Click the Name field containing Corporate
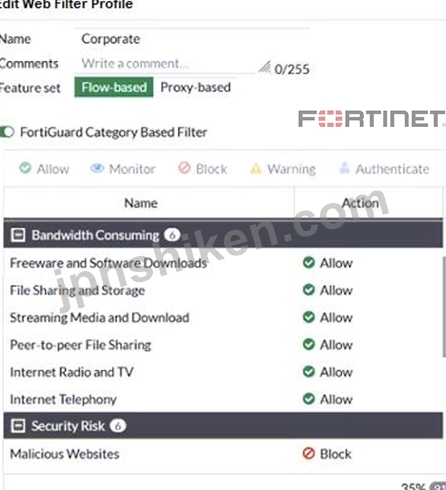 (x=193, y=39)
